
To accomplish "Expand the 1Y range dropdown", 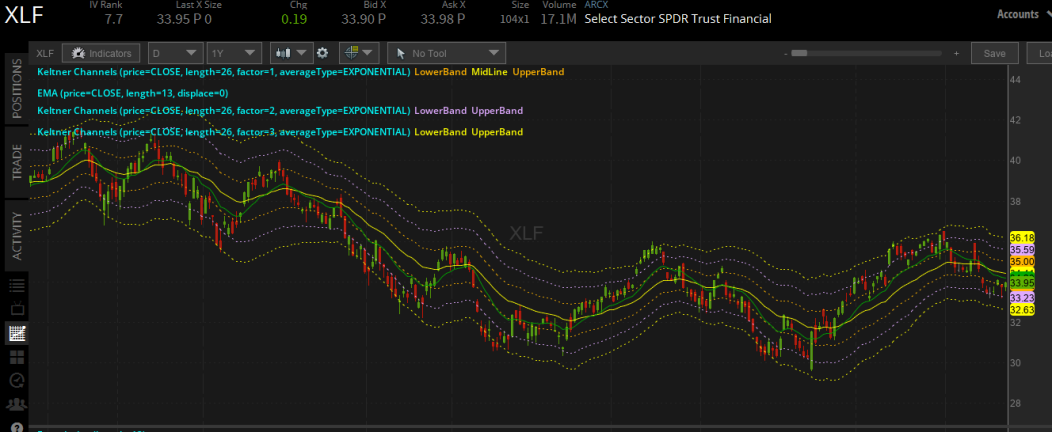I will 234,53.
